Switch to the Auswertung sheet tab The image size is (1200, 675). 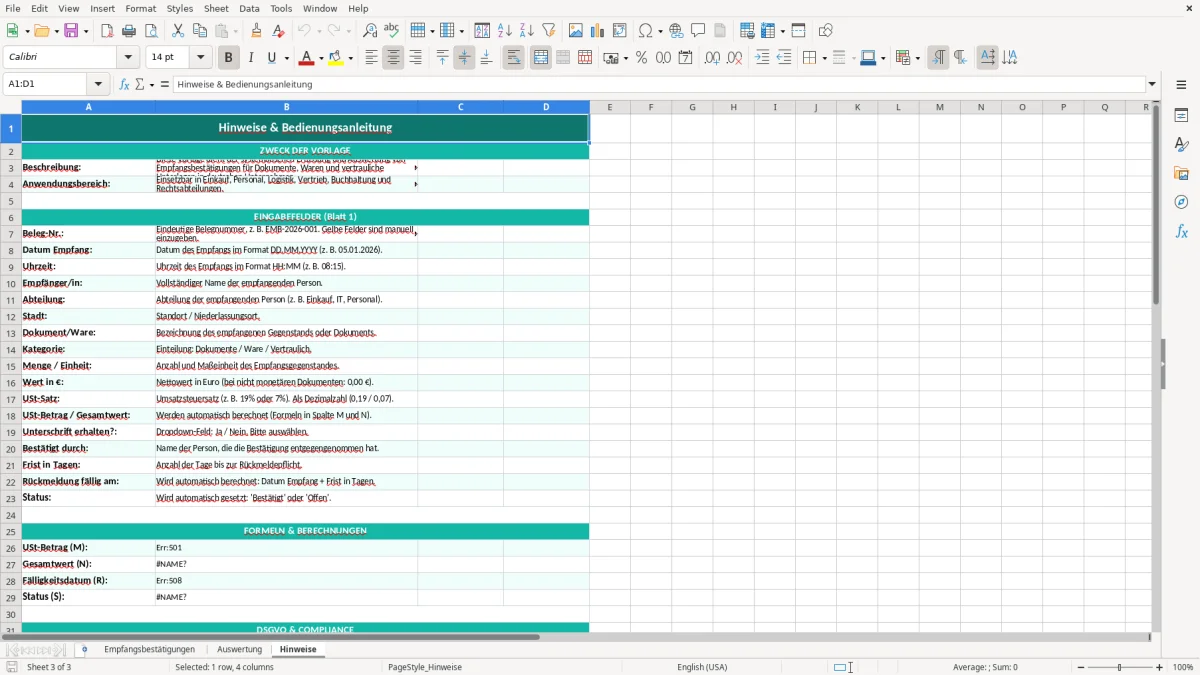click(239, 649)
